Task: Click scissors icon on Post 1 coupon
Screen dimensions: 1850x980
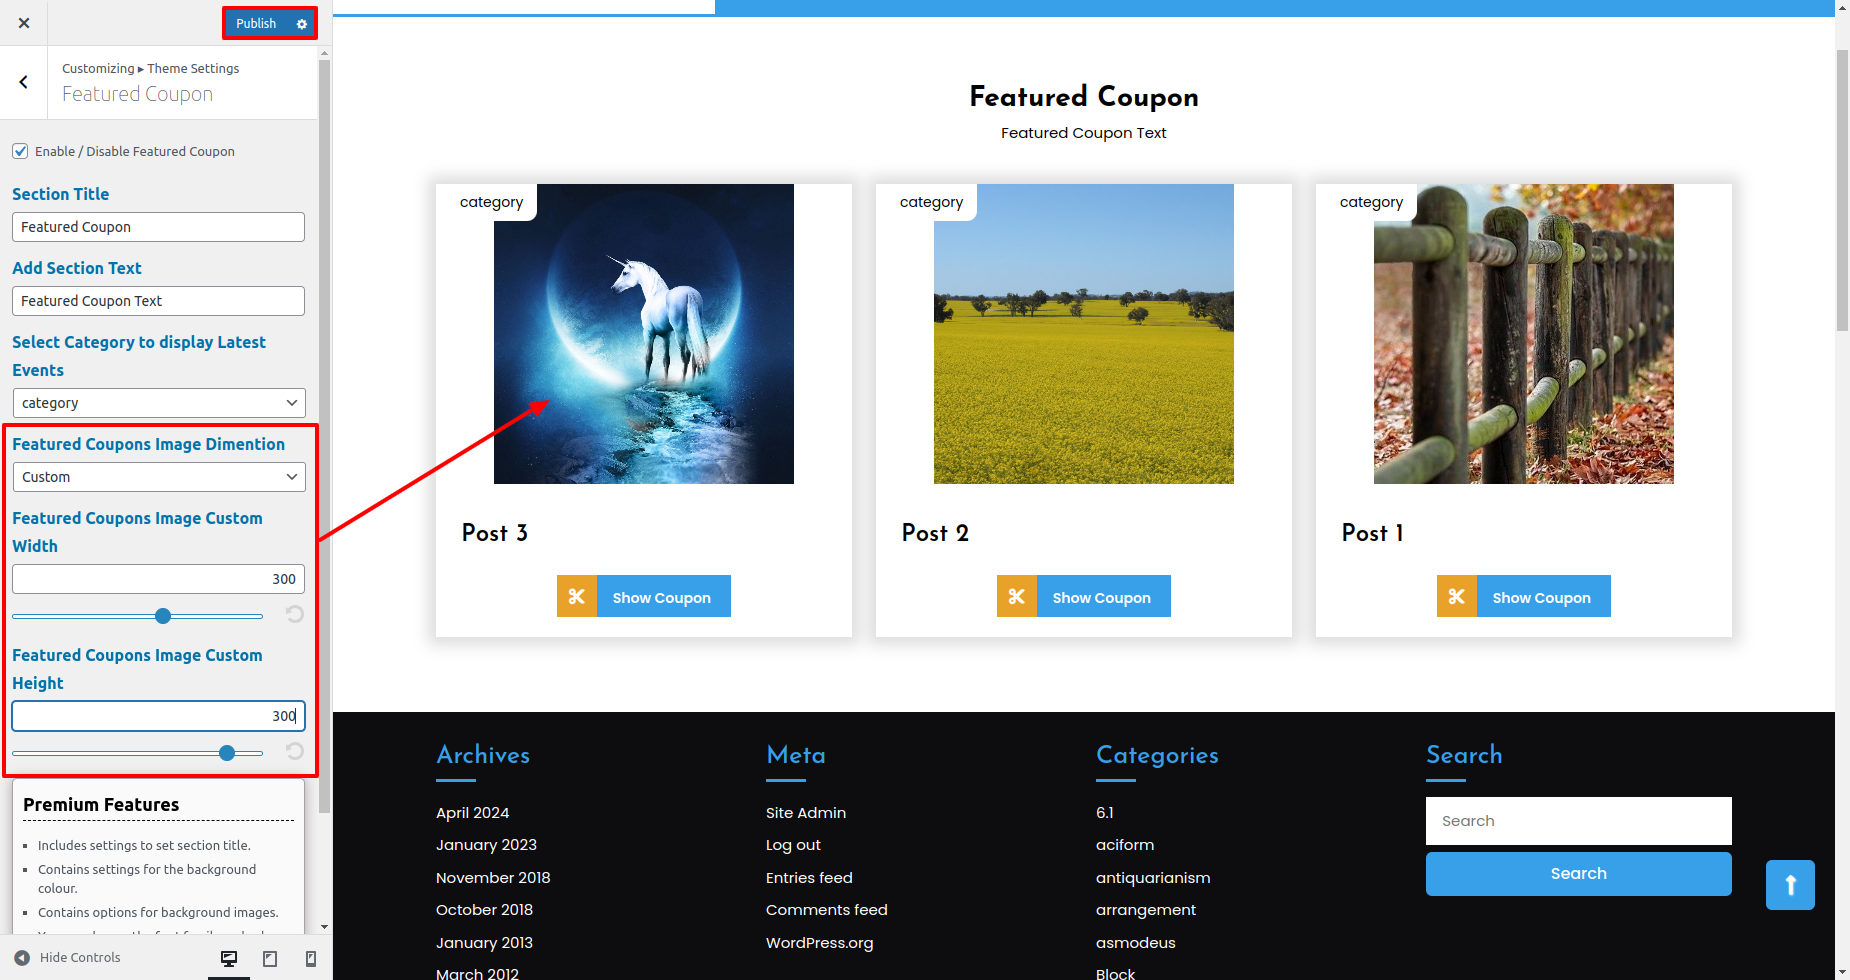Action: [x=1457, y=596]
